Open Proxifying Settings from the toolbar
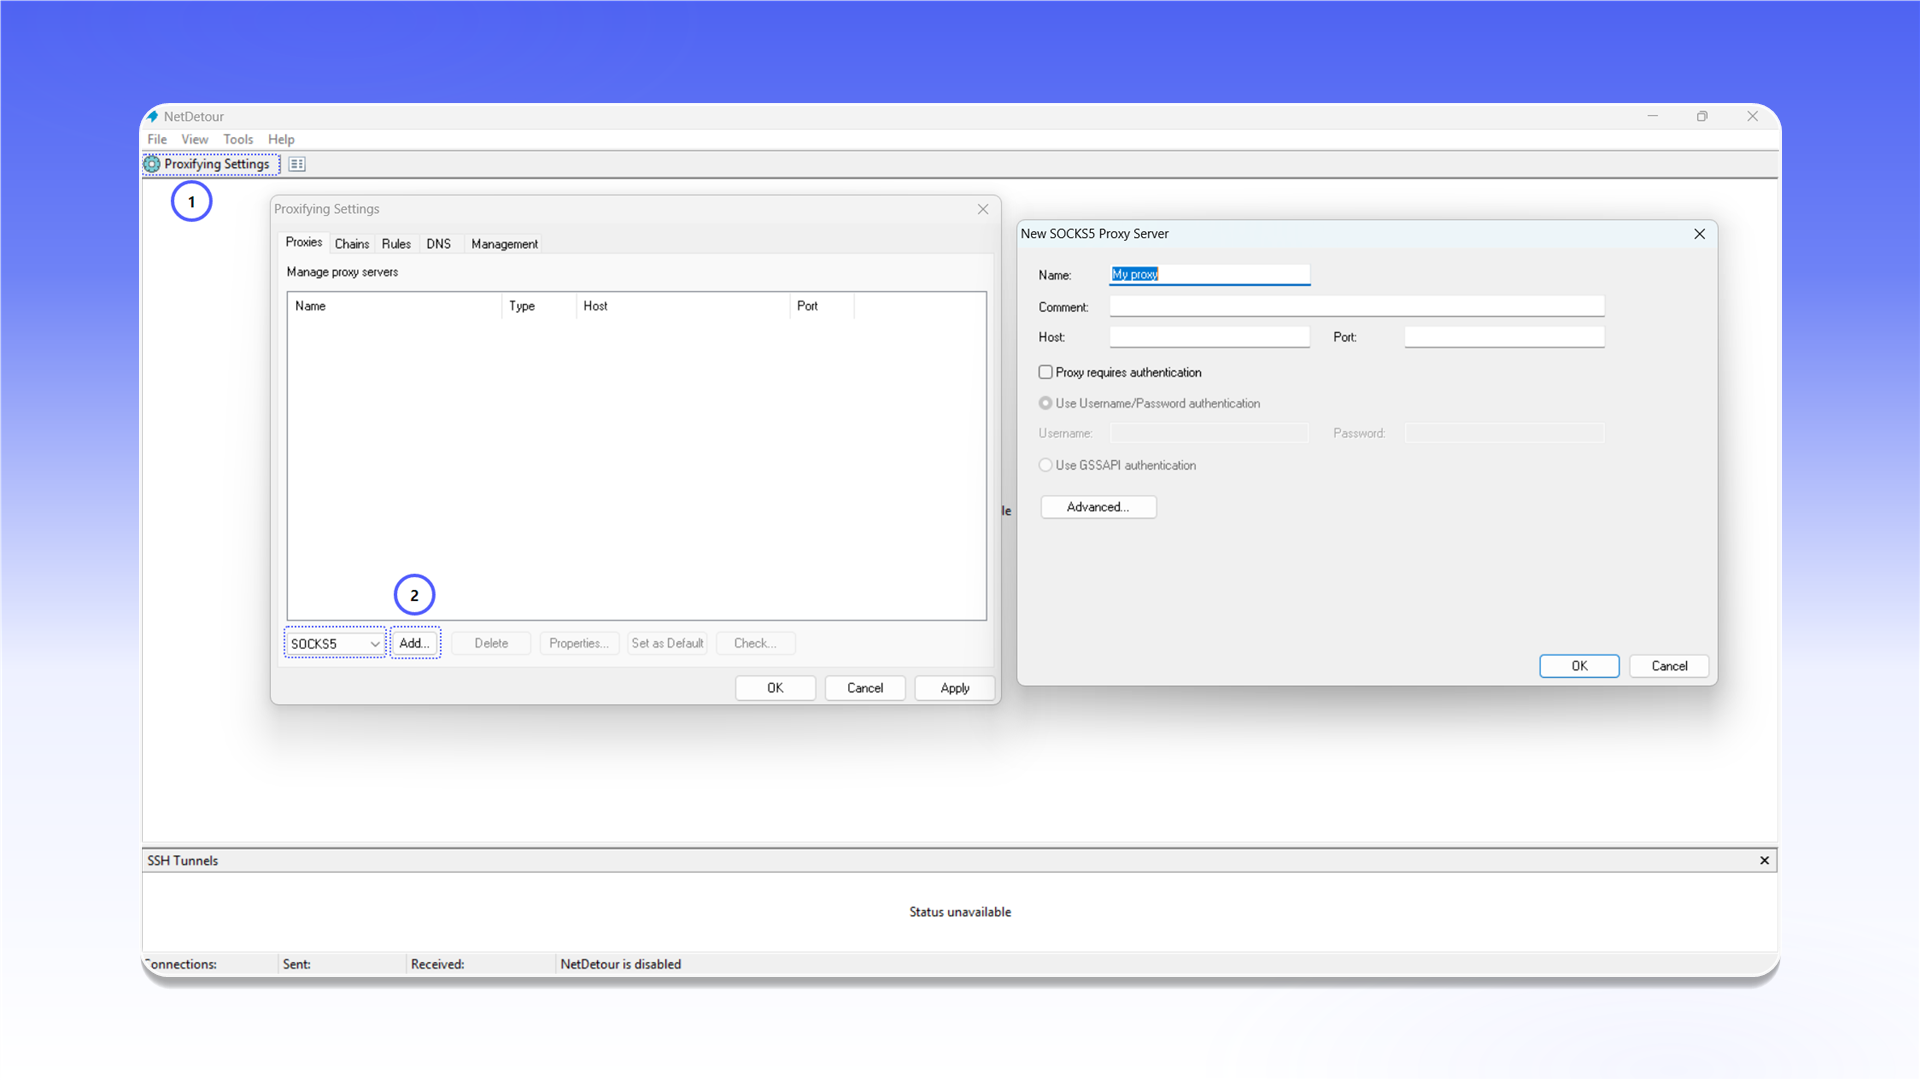Viewport: 1920px width, 1080px height. tap(210, 164)
